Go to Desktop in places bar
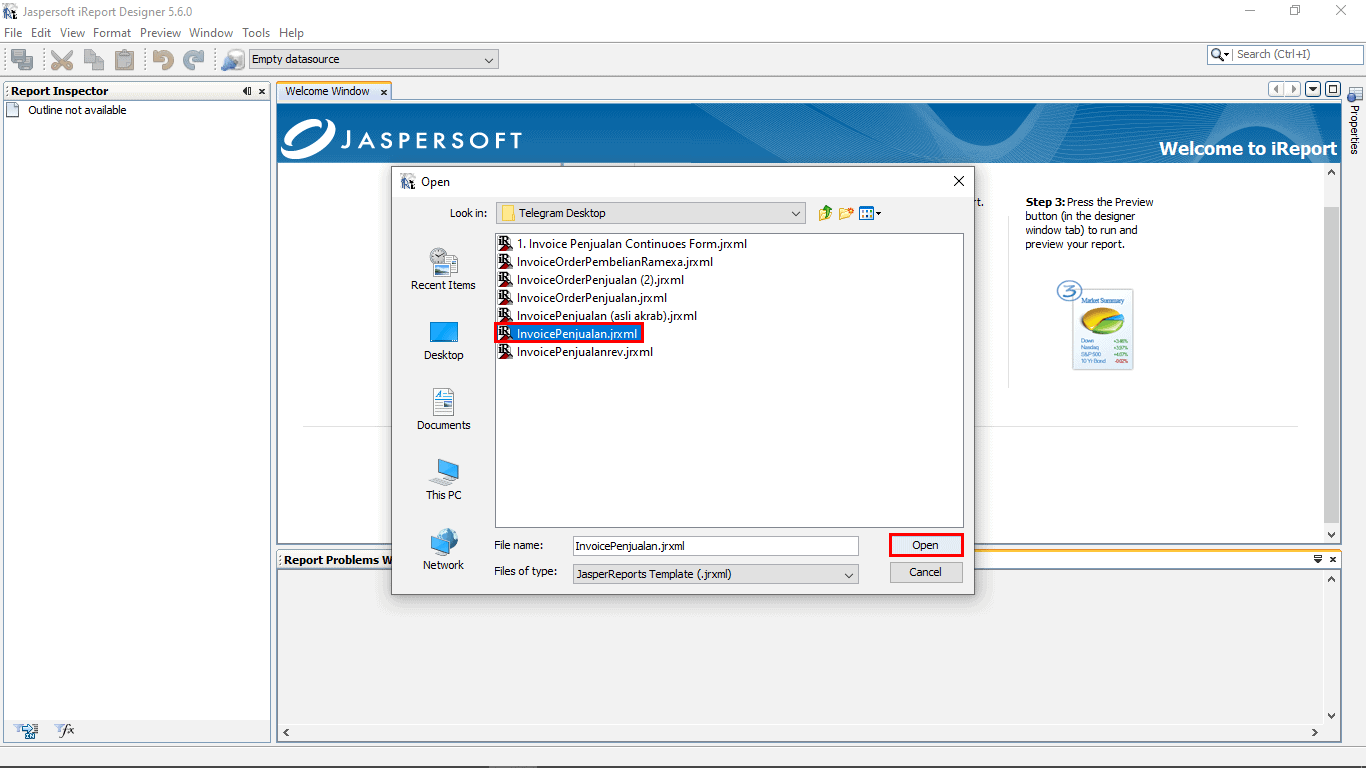The width and height of the screenshot is (1366, 768). tap(443, 341)
